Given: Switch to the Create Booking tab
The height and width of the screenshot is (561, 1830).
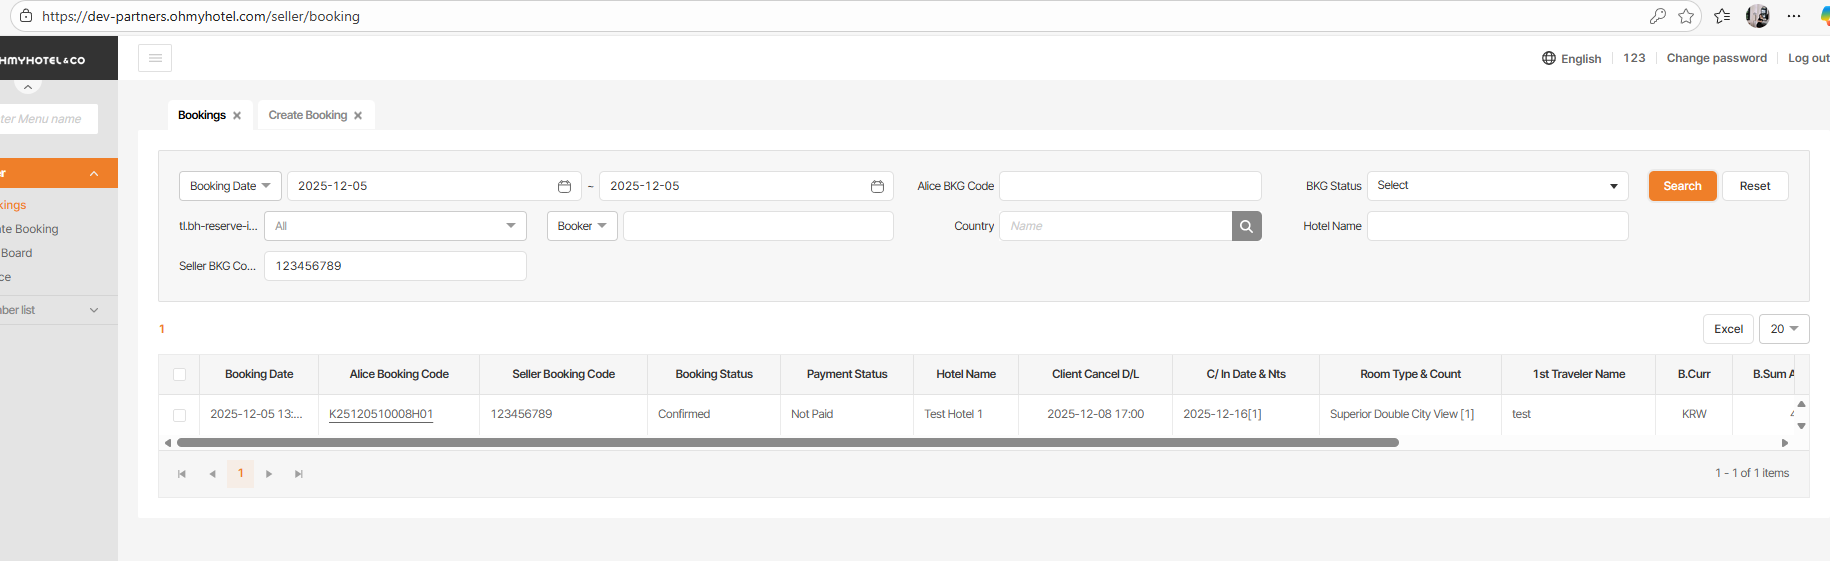Looking at the screenshot, I should 307,115.
